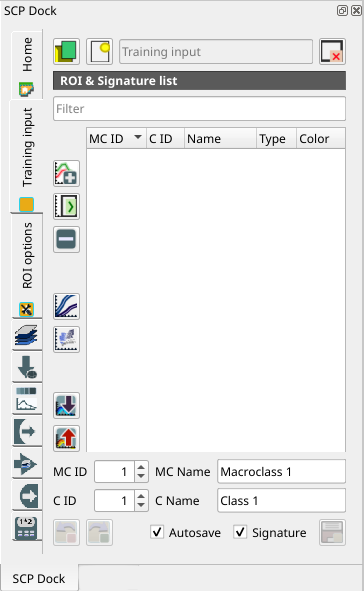Sort list by Name column
Screen dimensions: 364x591
tap(220, 138)
